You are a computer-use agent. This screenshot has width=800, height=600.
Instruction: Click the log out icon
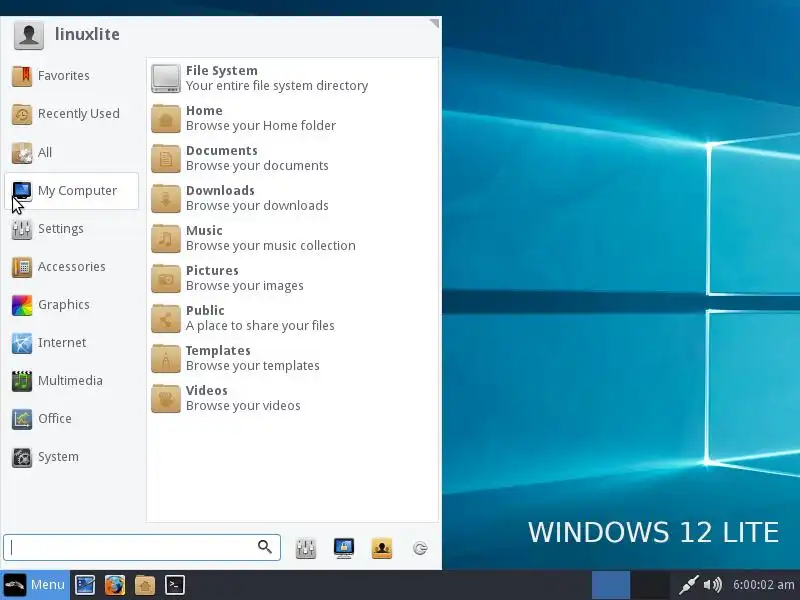point(420,548)
